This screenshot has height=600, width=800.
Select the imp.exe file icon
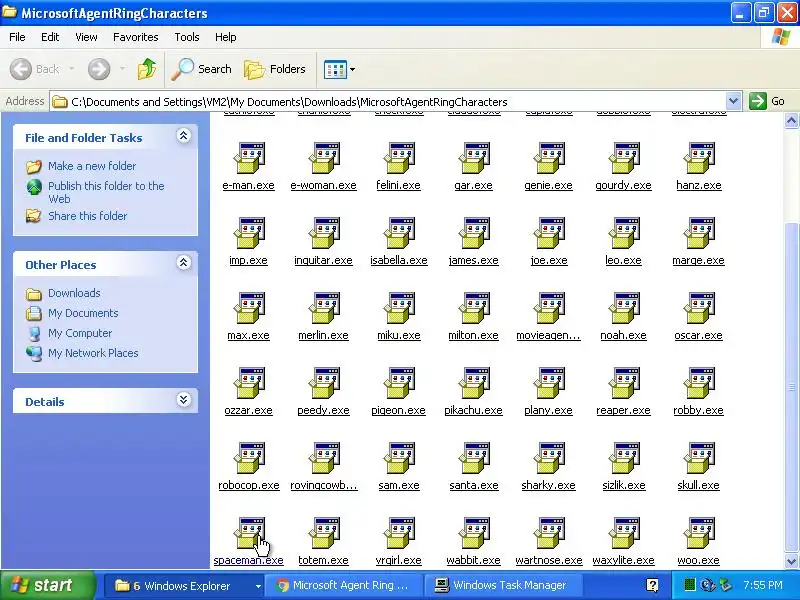(249, 233)
